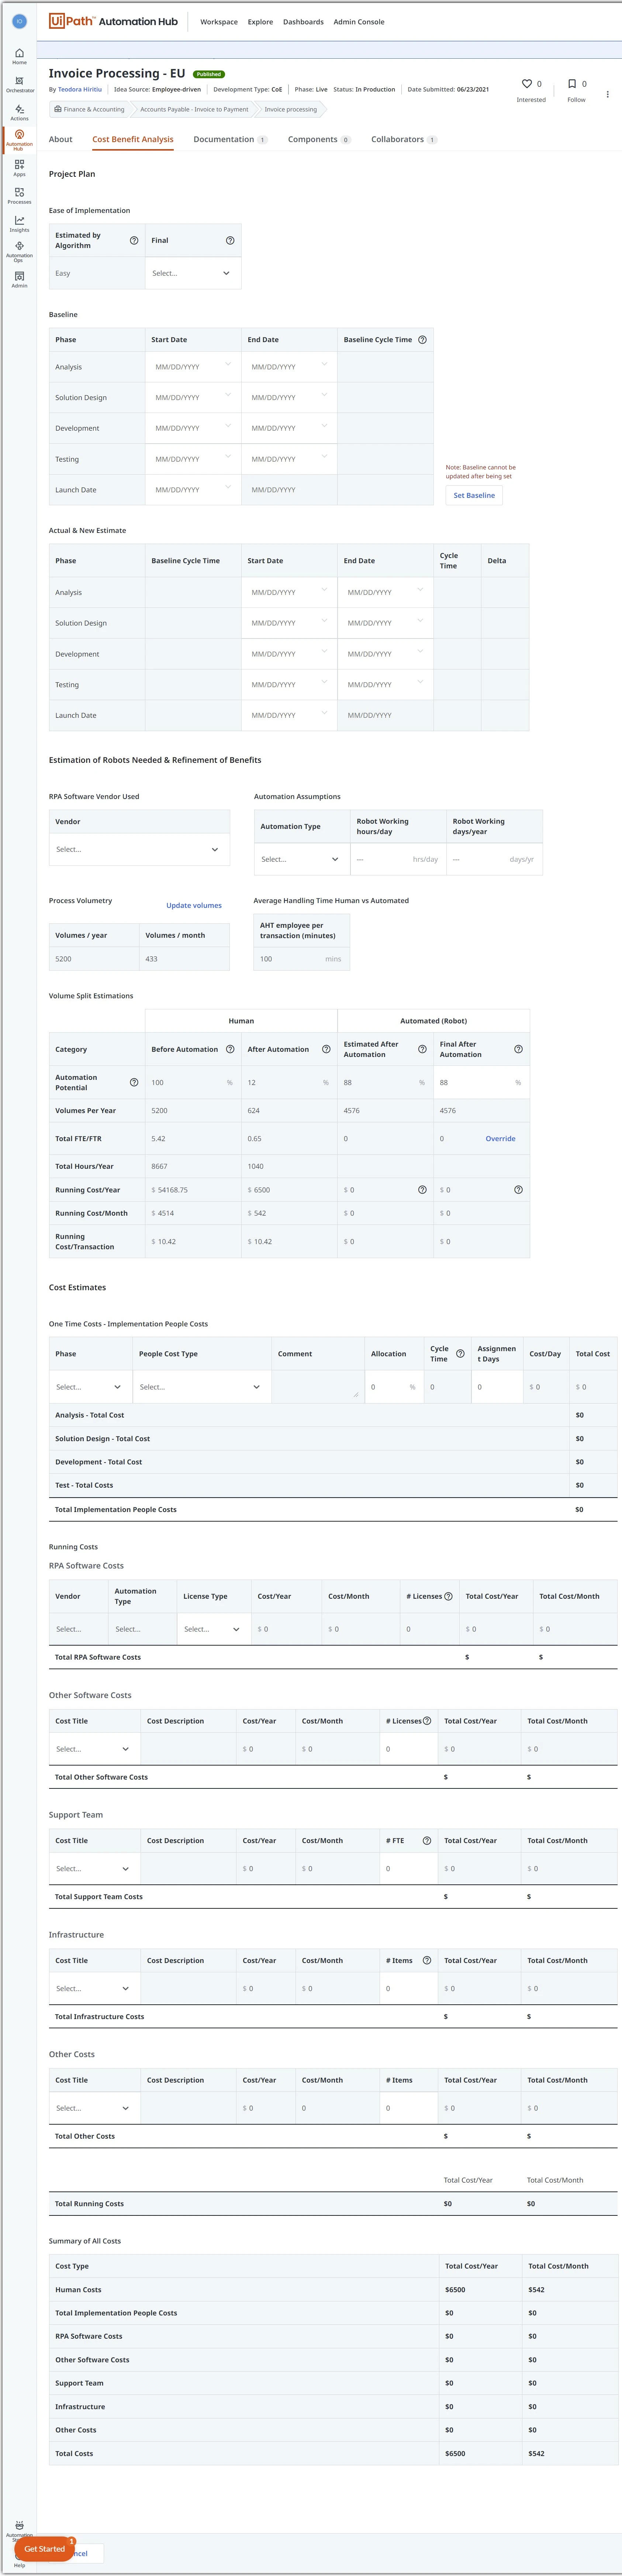
Task: Select the Cost Benefit Analysis tab
Action: coord(133,139)
